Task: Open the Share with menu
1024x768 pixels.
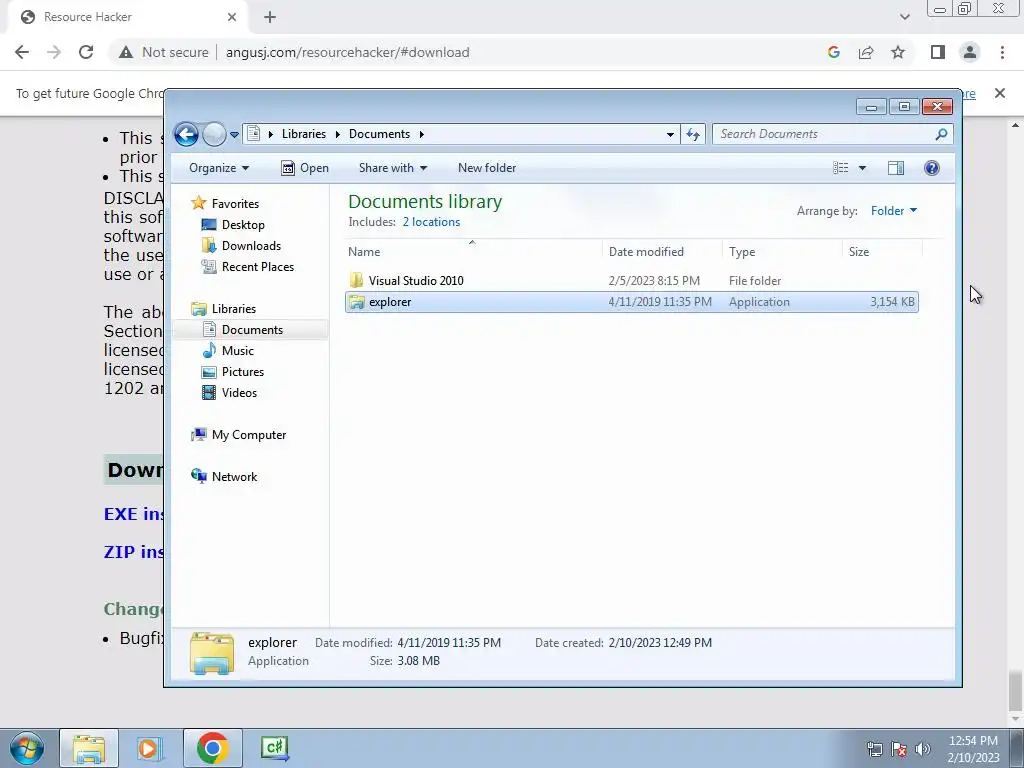Action: coord(392,168)
